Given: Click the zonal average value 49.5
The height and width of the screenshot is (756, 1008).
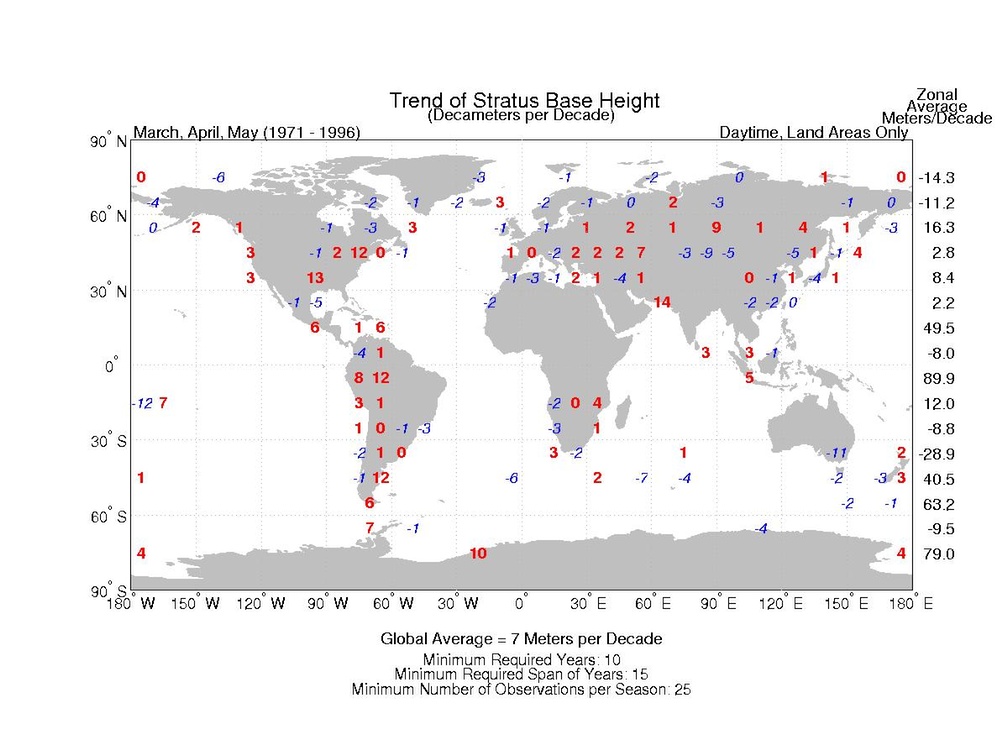Looking at the screenshot, I should 939,328.
